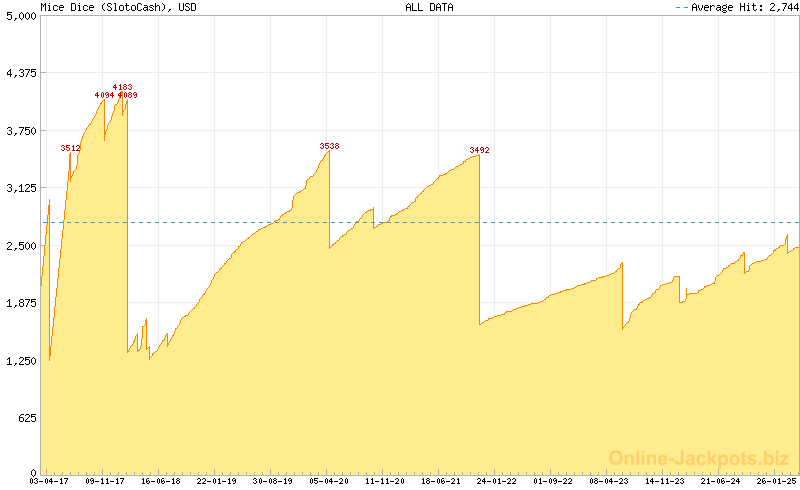
Task: Select the 3492 peak marker
Action: [479, 150]
